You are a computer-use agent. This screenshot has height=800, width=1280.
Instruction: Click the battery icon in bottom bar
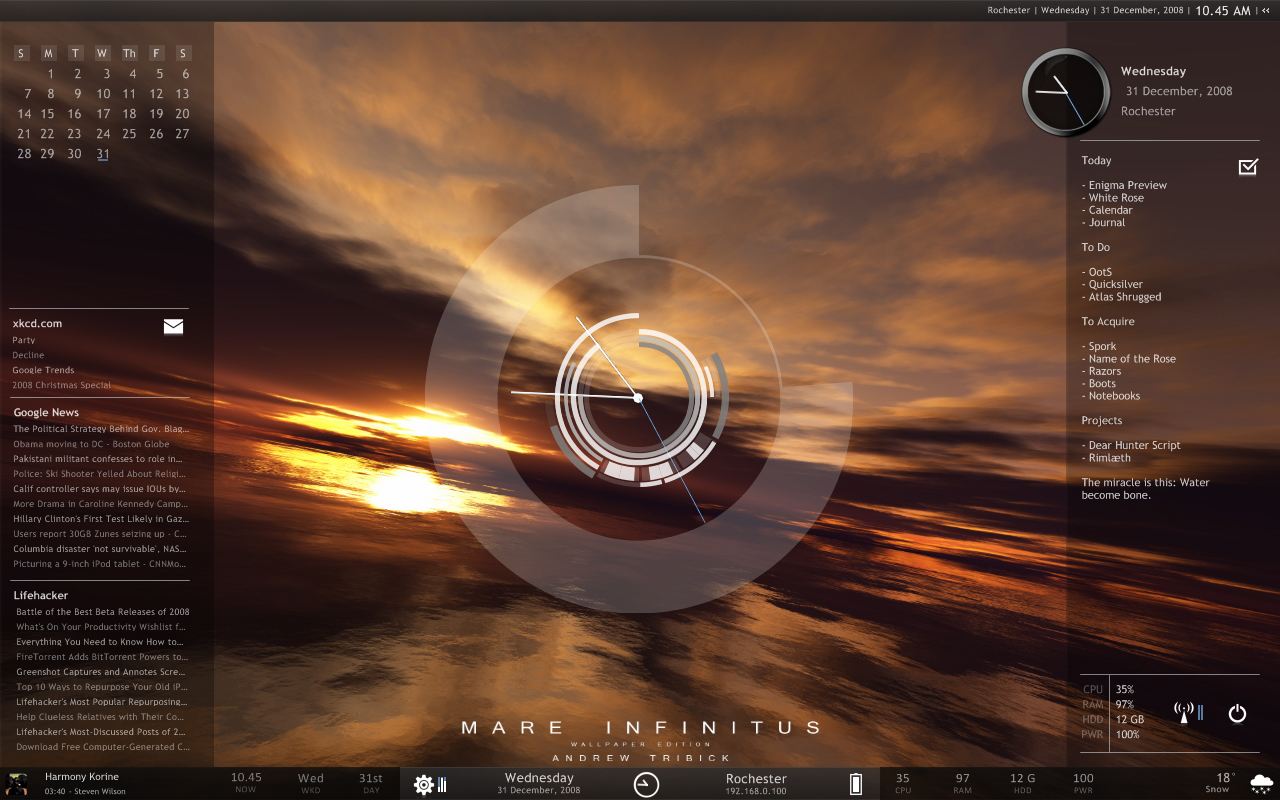click(855, 784)
